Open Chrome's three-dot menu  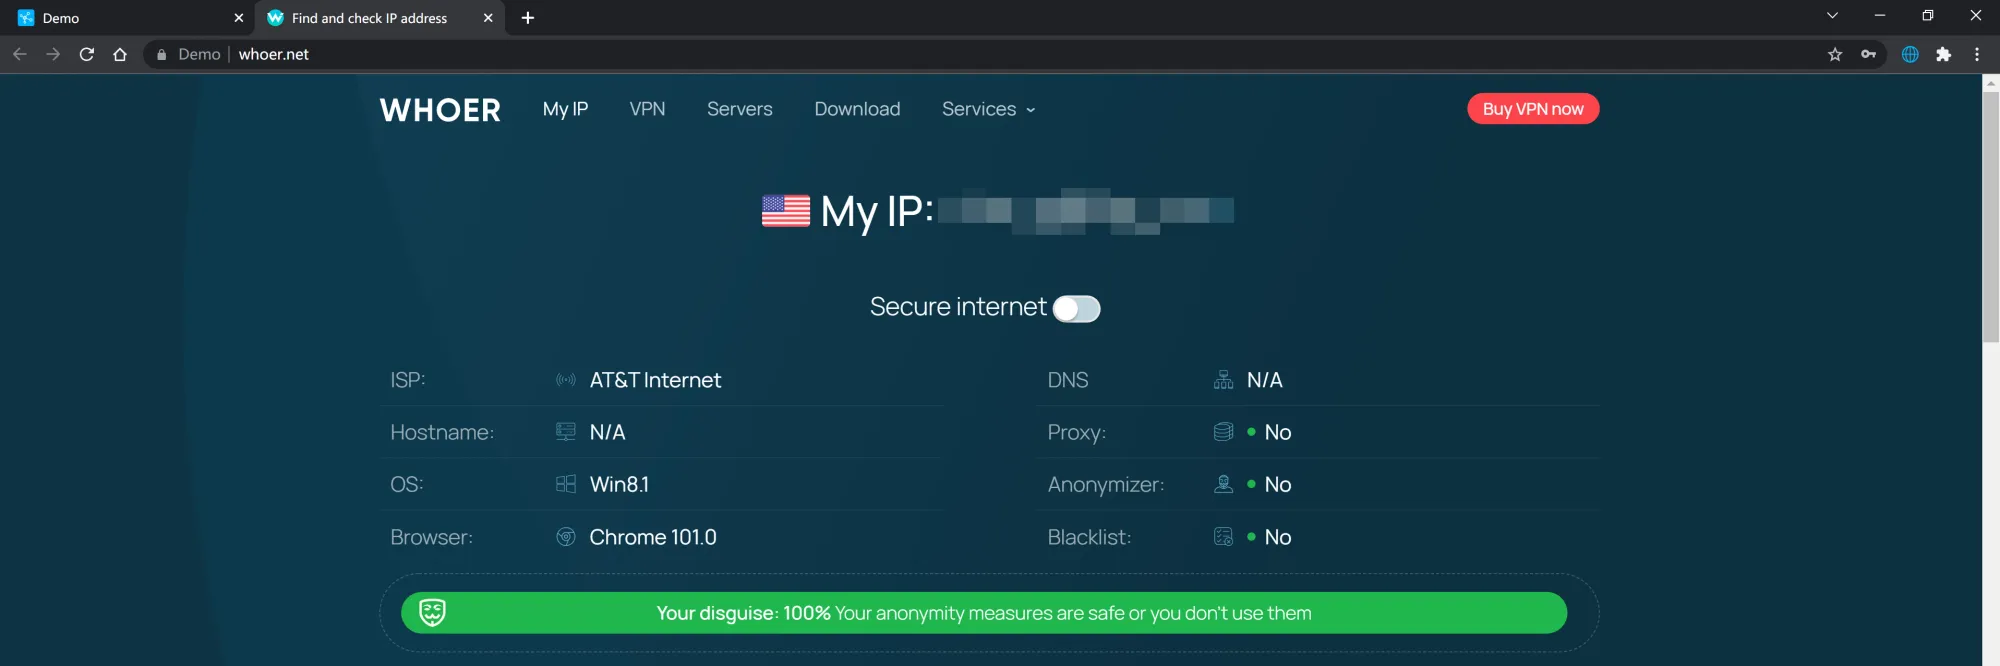pos(1976,54)
